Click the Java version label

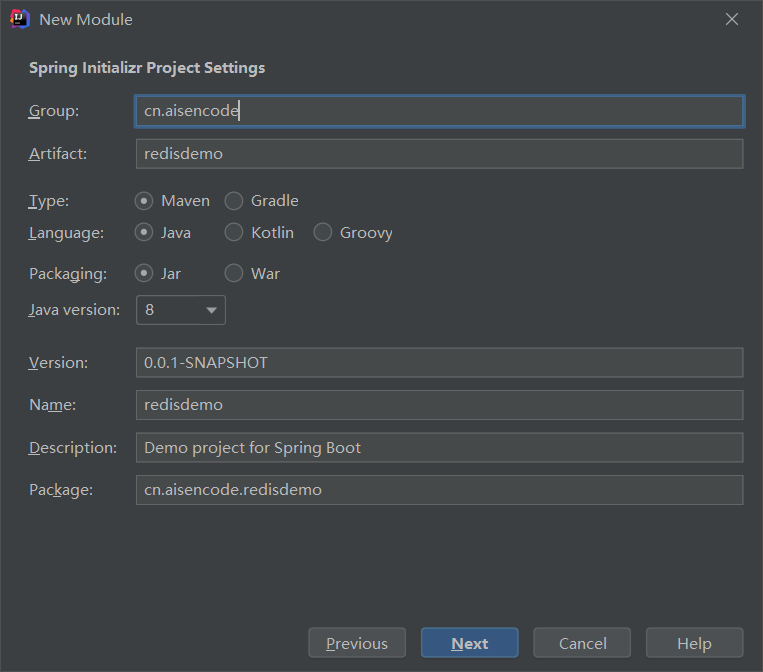click(74, 310)
